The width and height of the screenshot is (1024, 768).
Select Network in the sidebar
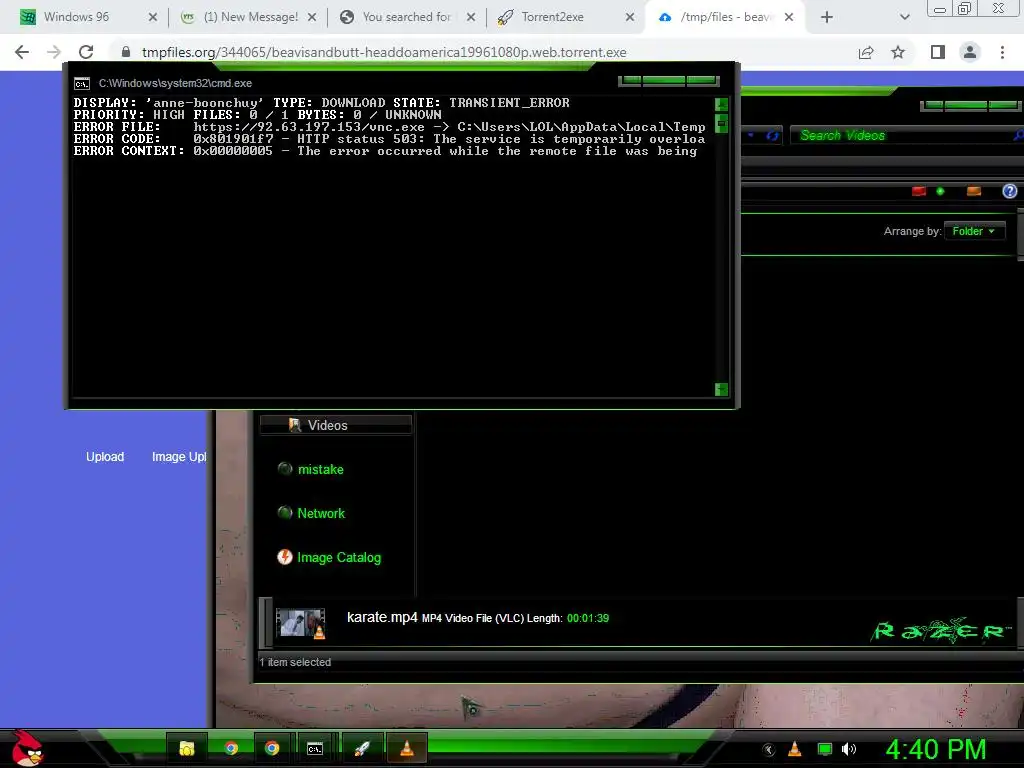pos(321,513)
